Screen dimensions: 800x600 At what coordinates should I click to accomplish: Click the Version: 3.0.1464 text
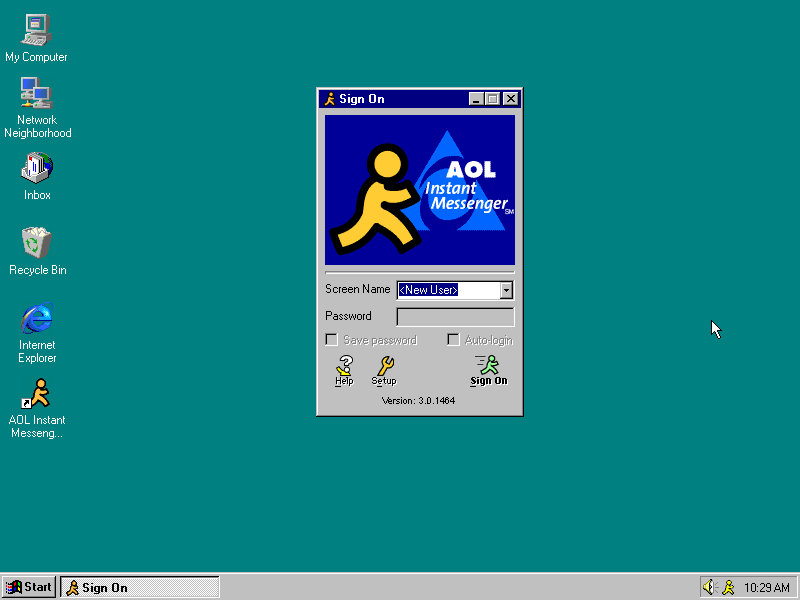pyautogui.click(x=418, y=401)
